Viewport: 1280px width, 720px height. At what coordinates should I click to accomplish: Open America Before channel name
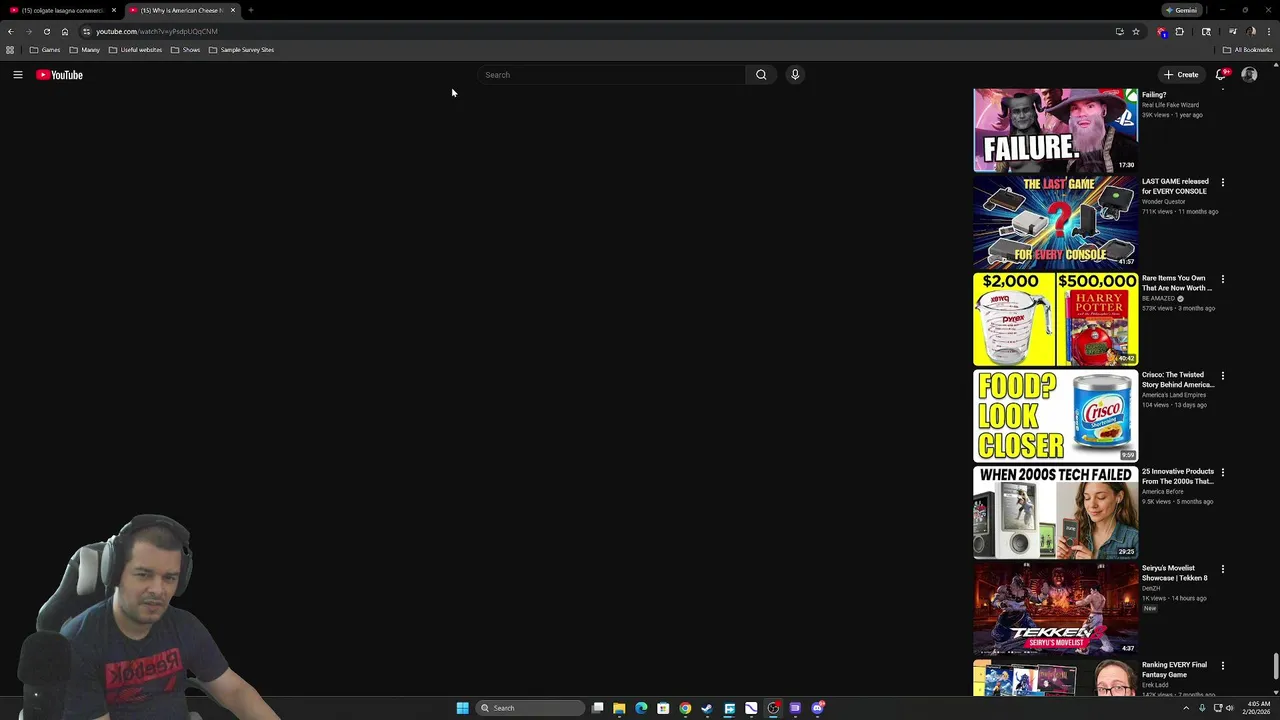click(x=1162, y=492)
